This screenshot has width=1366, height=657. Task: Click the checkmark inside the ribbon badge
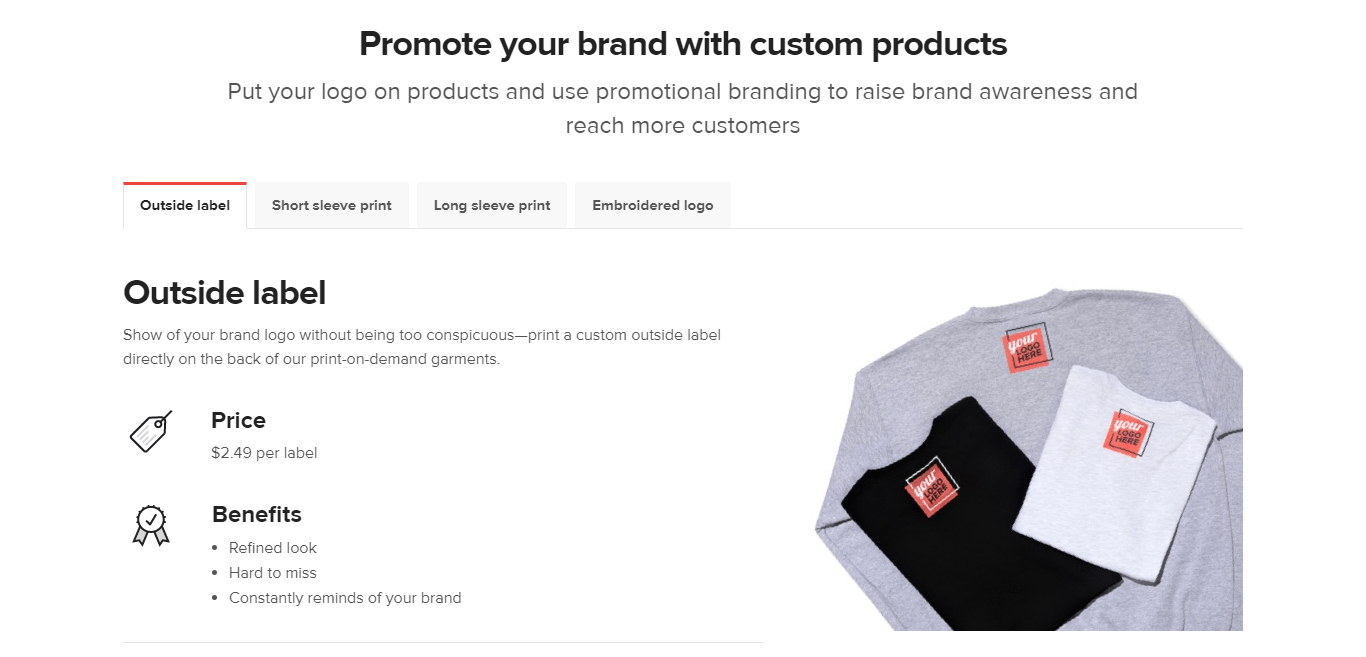150,519
